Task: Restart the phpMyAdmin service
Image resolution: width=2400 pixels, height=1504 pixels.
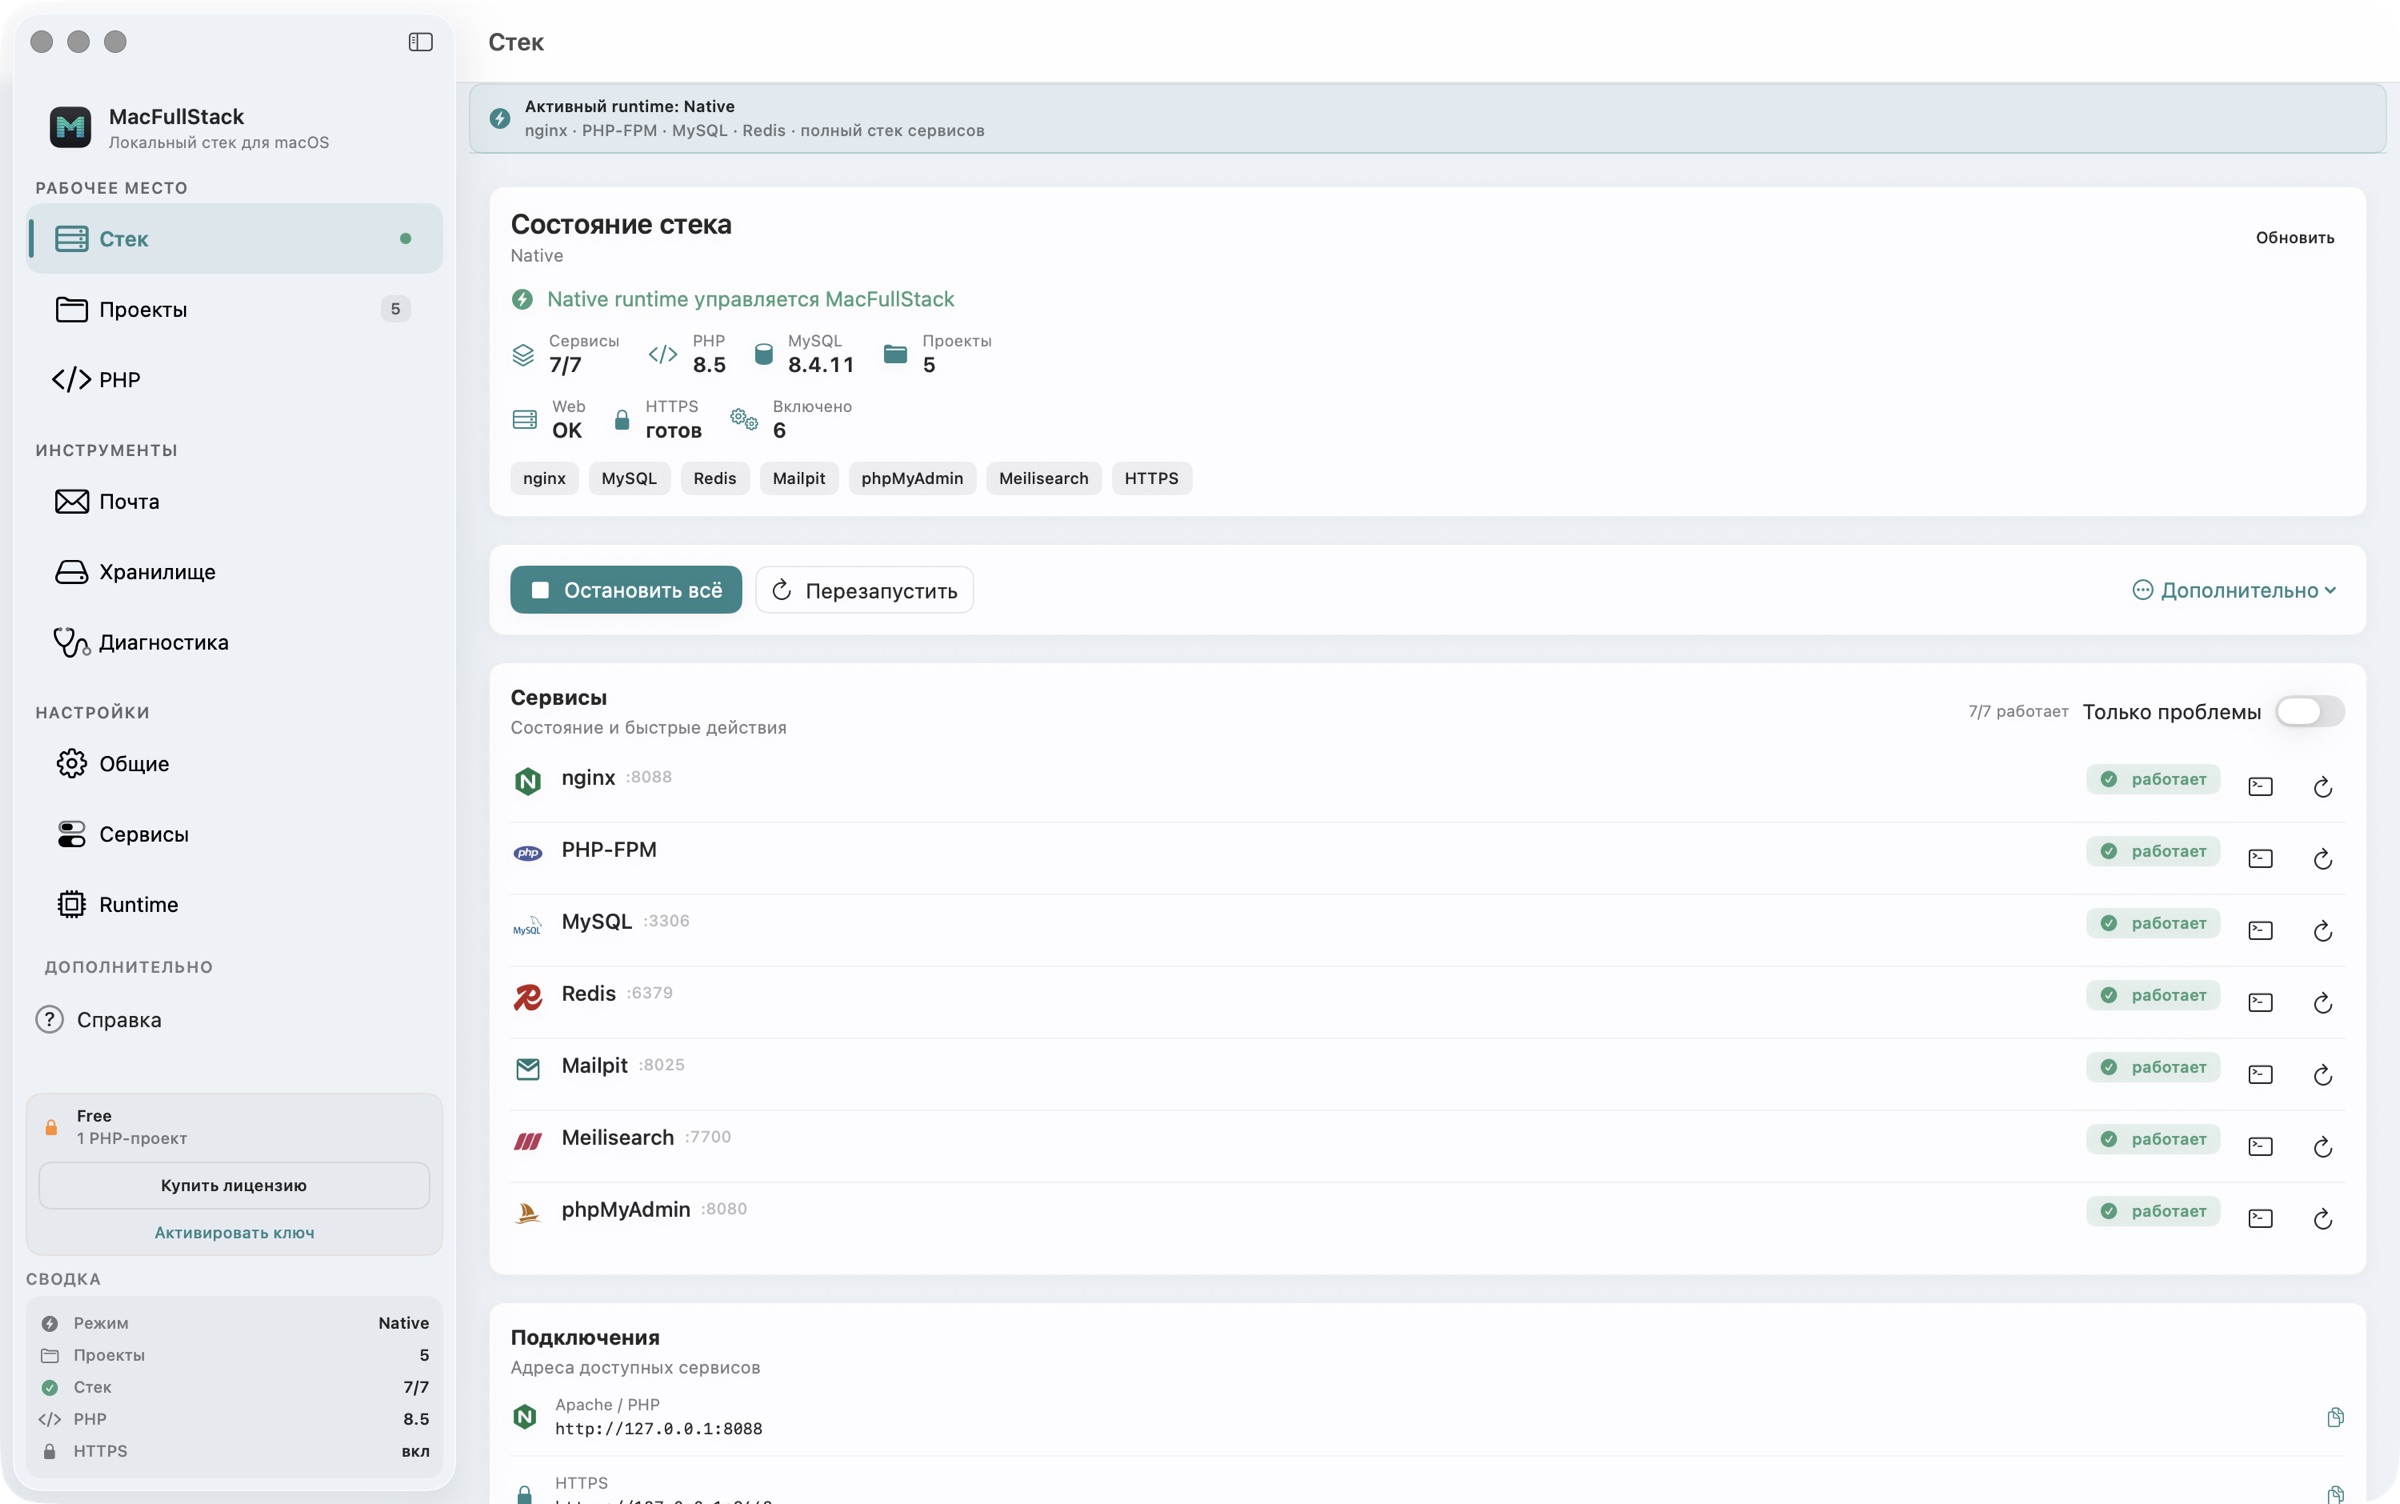Action: point(2322,1219)
